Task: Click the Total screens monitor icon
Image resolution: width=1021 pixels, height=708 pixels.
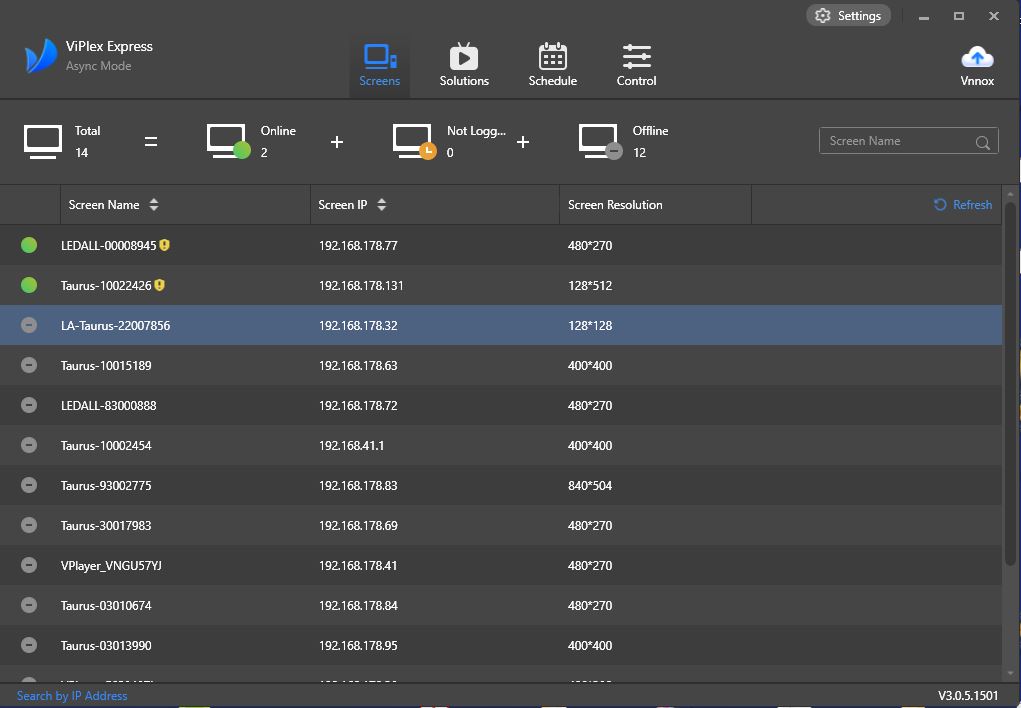Action: [x=43, y=141]
